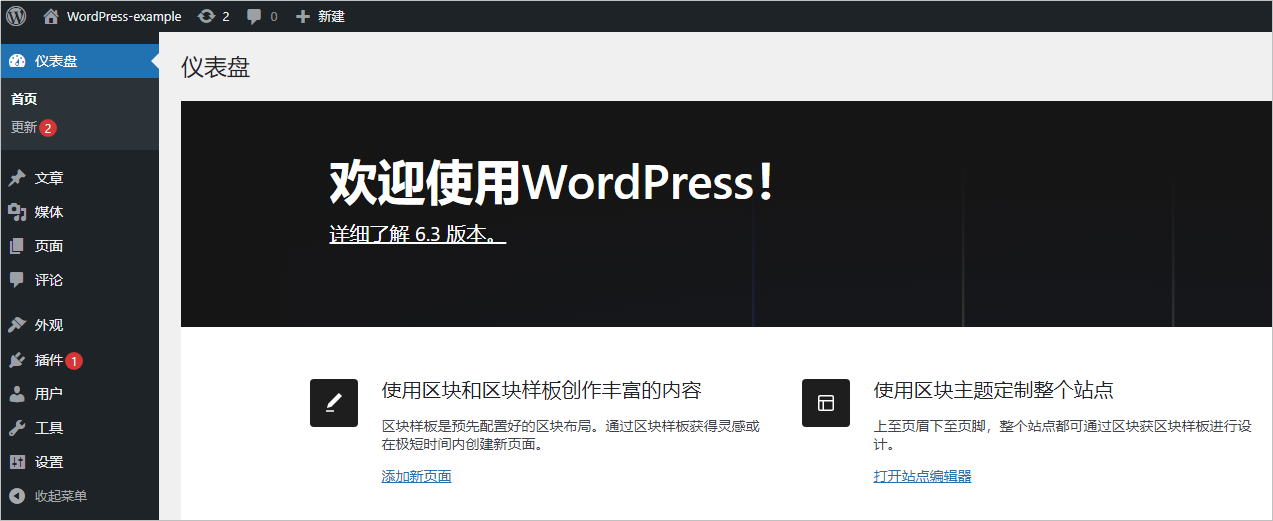Click the paintbrush icon for 外观
This screenshot has height=521, width=1273.
click(x=17, y=325)
